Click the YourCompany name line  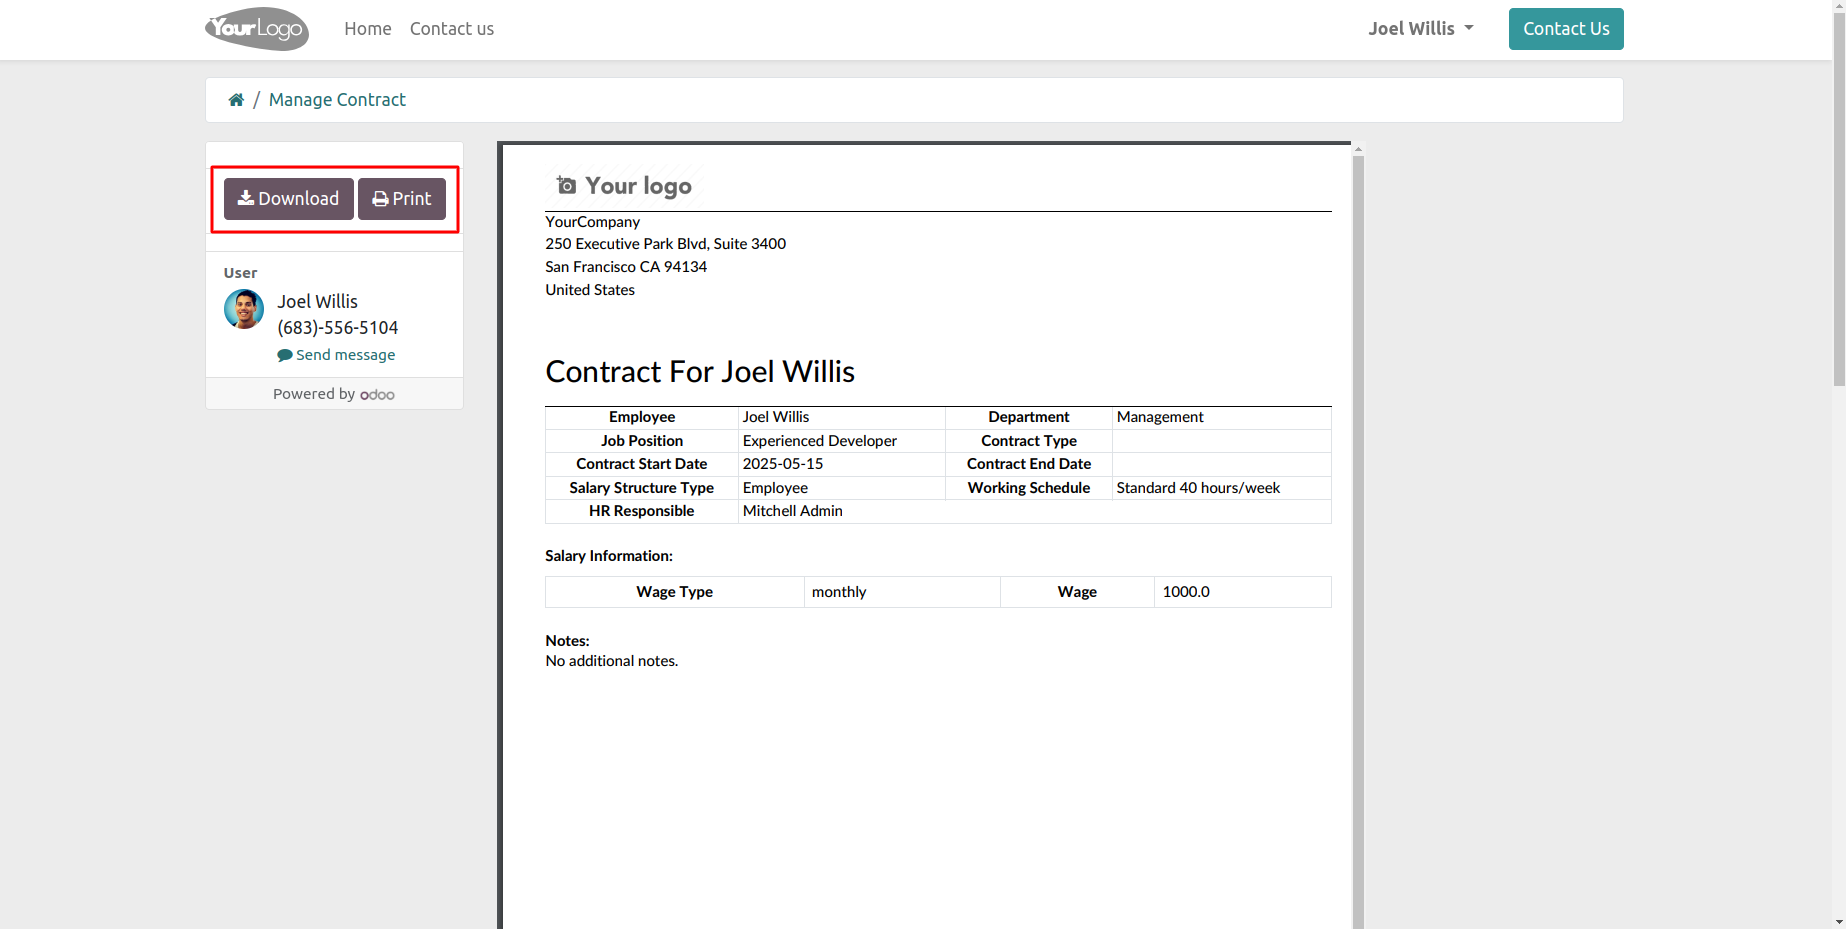[x=592, y=222]
